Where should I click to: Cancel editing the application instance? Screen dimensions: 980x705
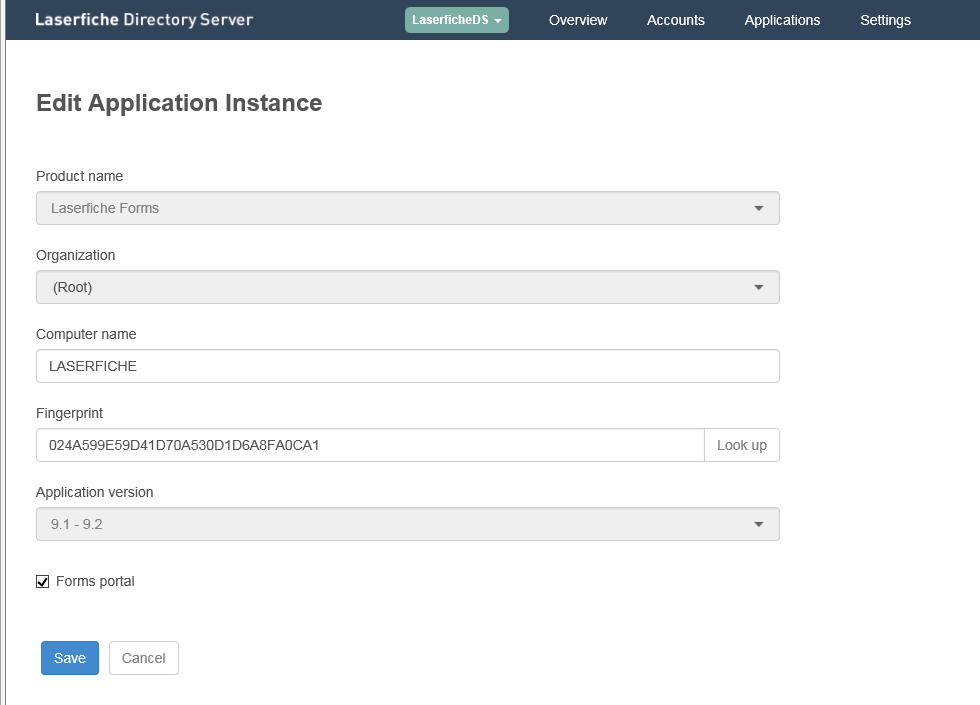pos(144,658)
